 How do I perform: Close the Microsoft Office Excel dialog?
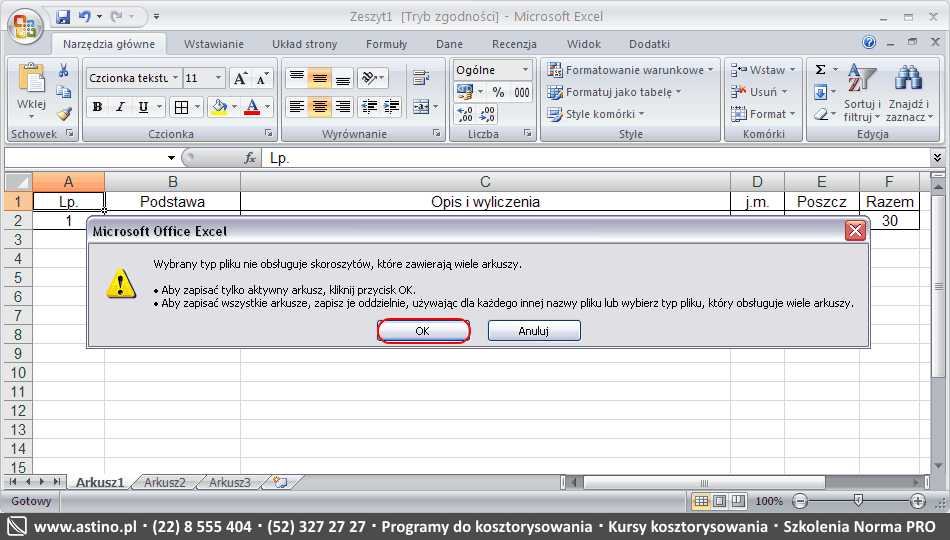point(855,230)
